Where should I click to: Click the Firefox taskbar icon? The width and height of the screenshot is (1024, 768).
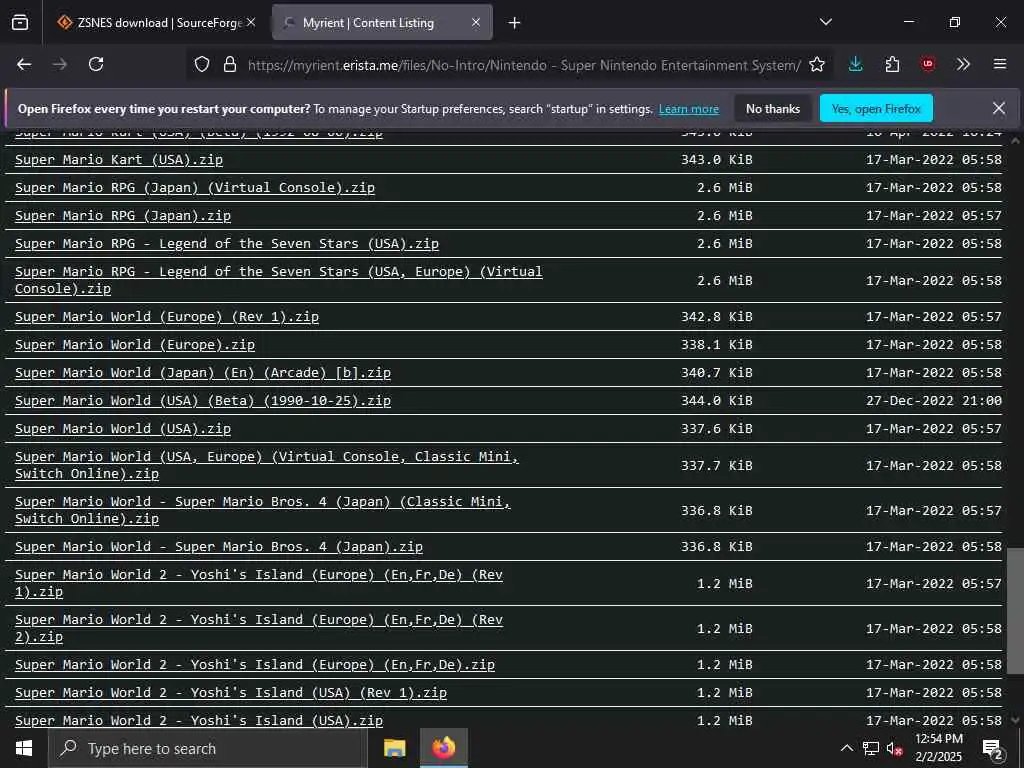point(443,748)
